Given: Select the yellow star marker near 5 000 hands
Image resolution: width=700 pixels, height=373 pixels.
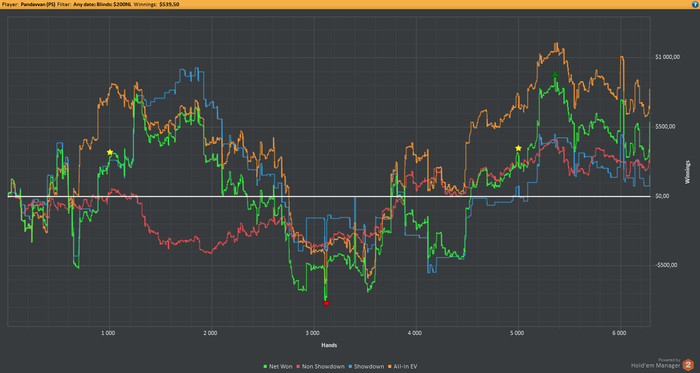Looking at the screenshot, I should [518, 148].
